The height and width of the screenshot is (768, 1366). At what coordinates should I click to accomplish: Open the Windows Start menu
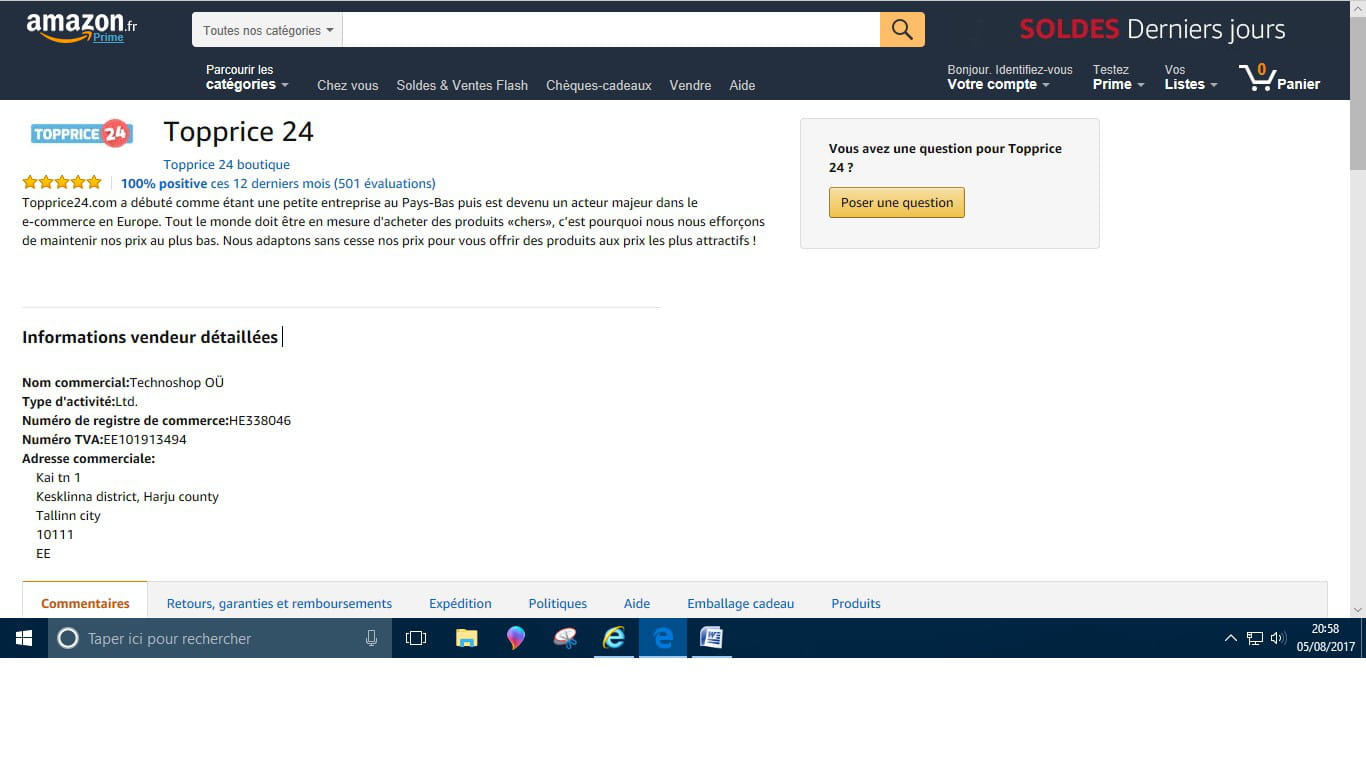coord(24,638)
